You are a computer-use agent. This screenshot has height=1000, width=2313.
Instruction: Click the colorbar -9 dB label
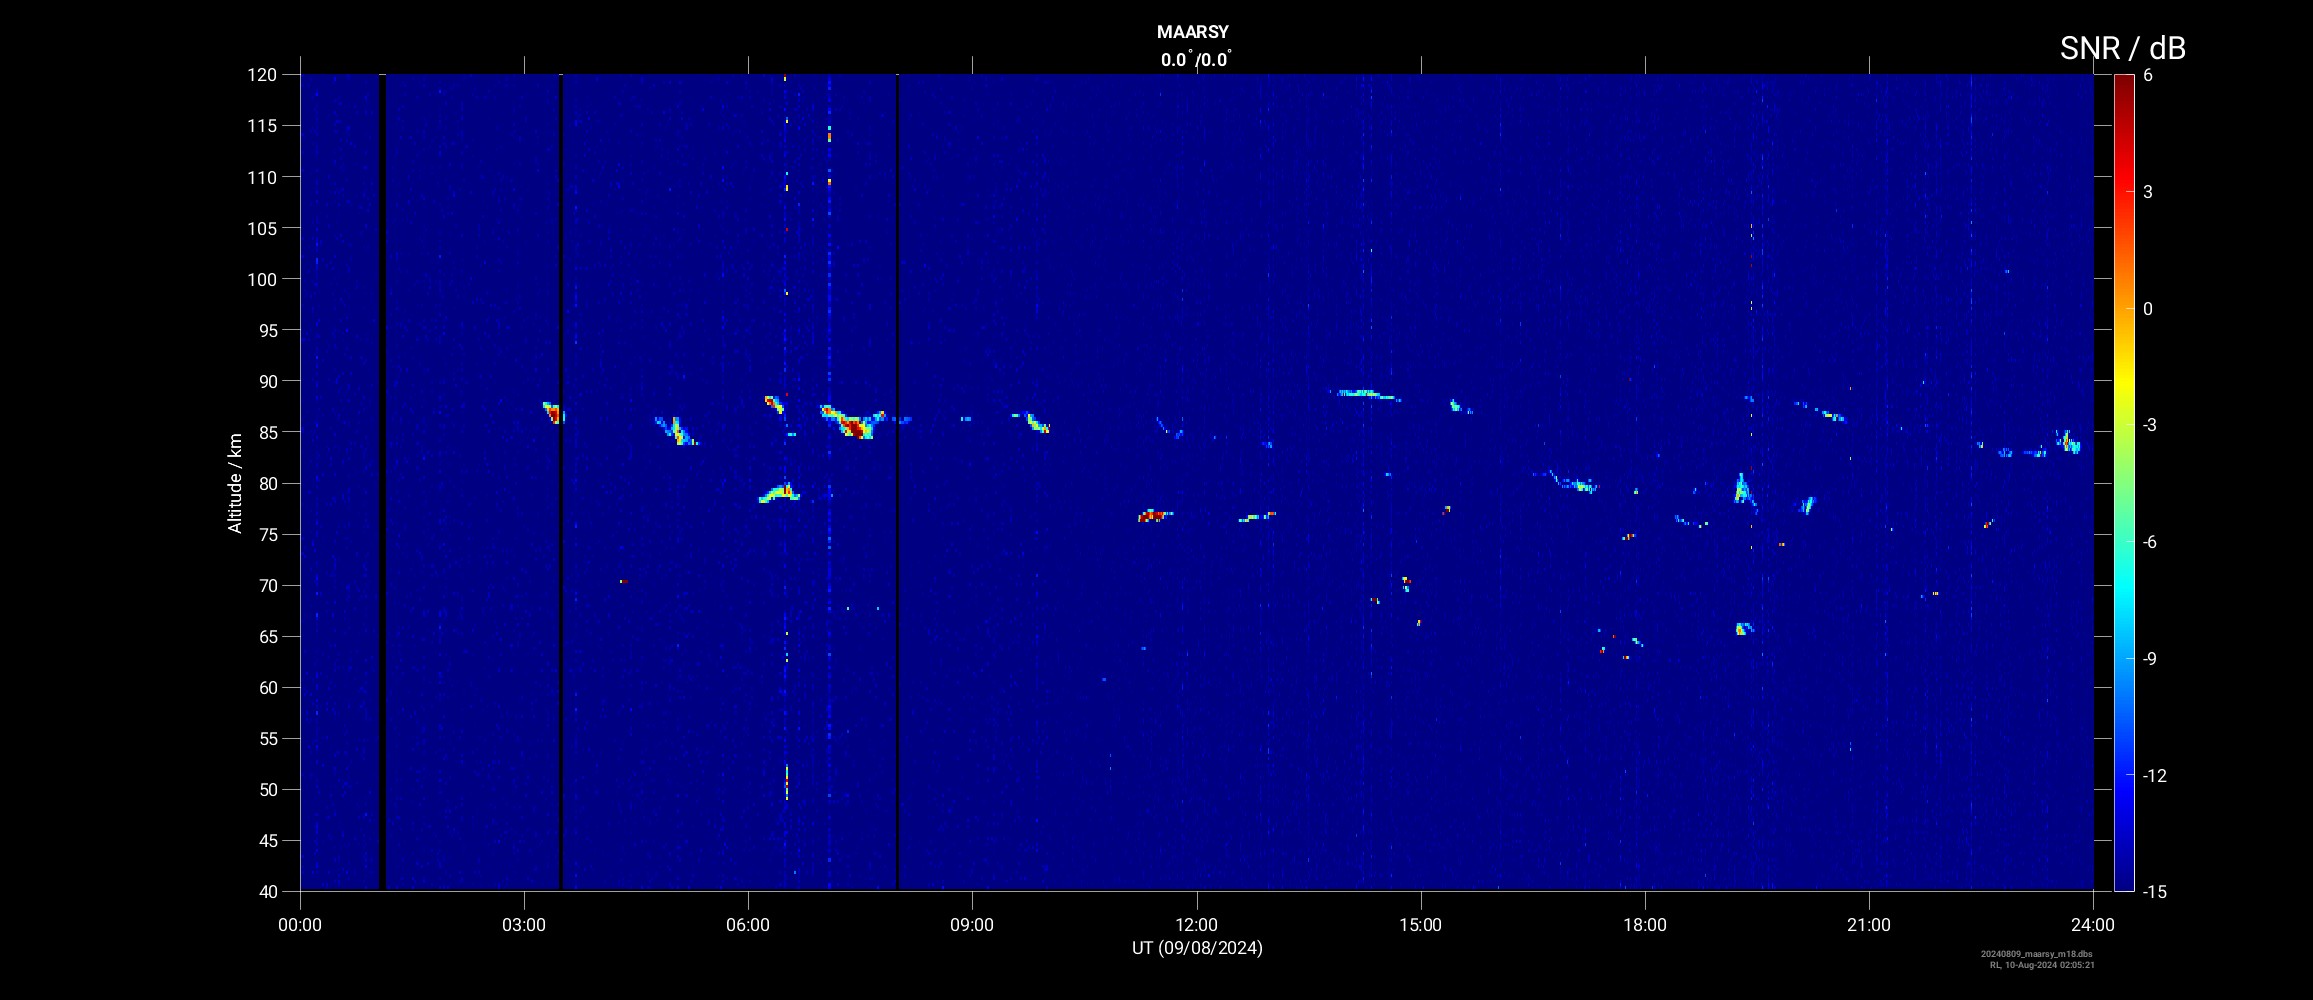coord(2150,659)
